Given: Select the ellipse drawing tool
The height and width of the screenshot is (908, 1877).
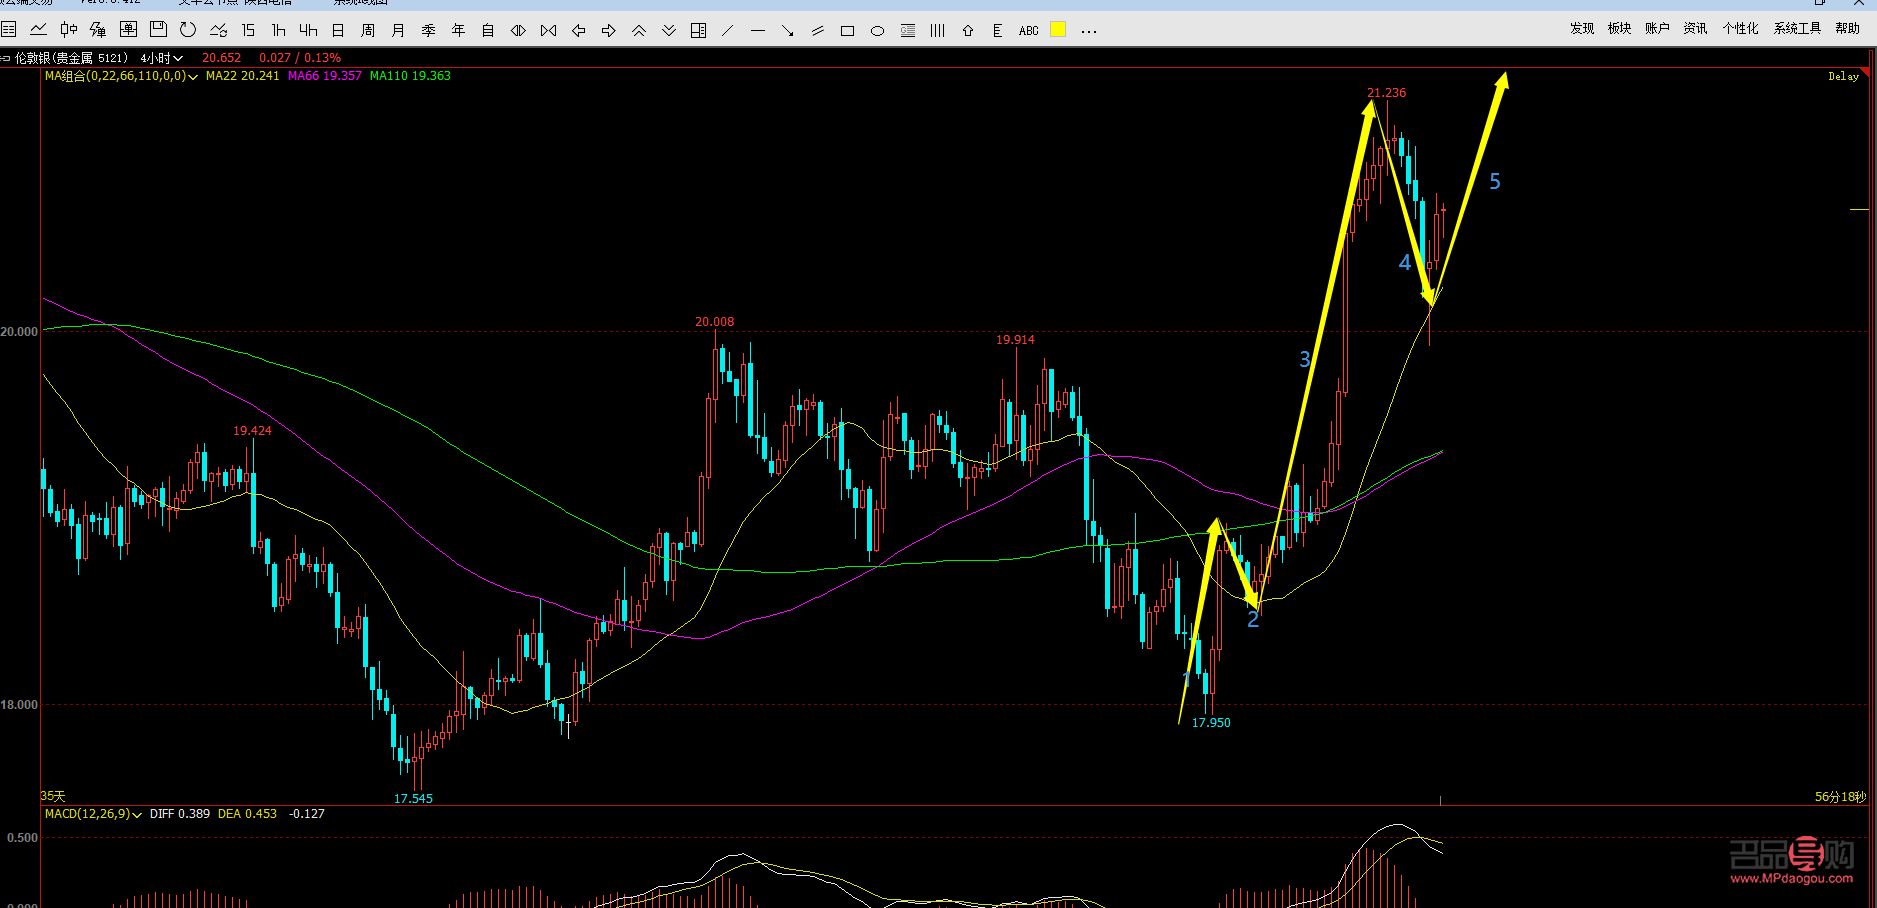Looking at the screenshot, I should click(x=878, y=31).
